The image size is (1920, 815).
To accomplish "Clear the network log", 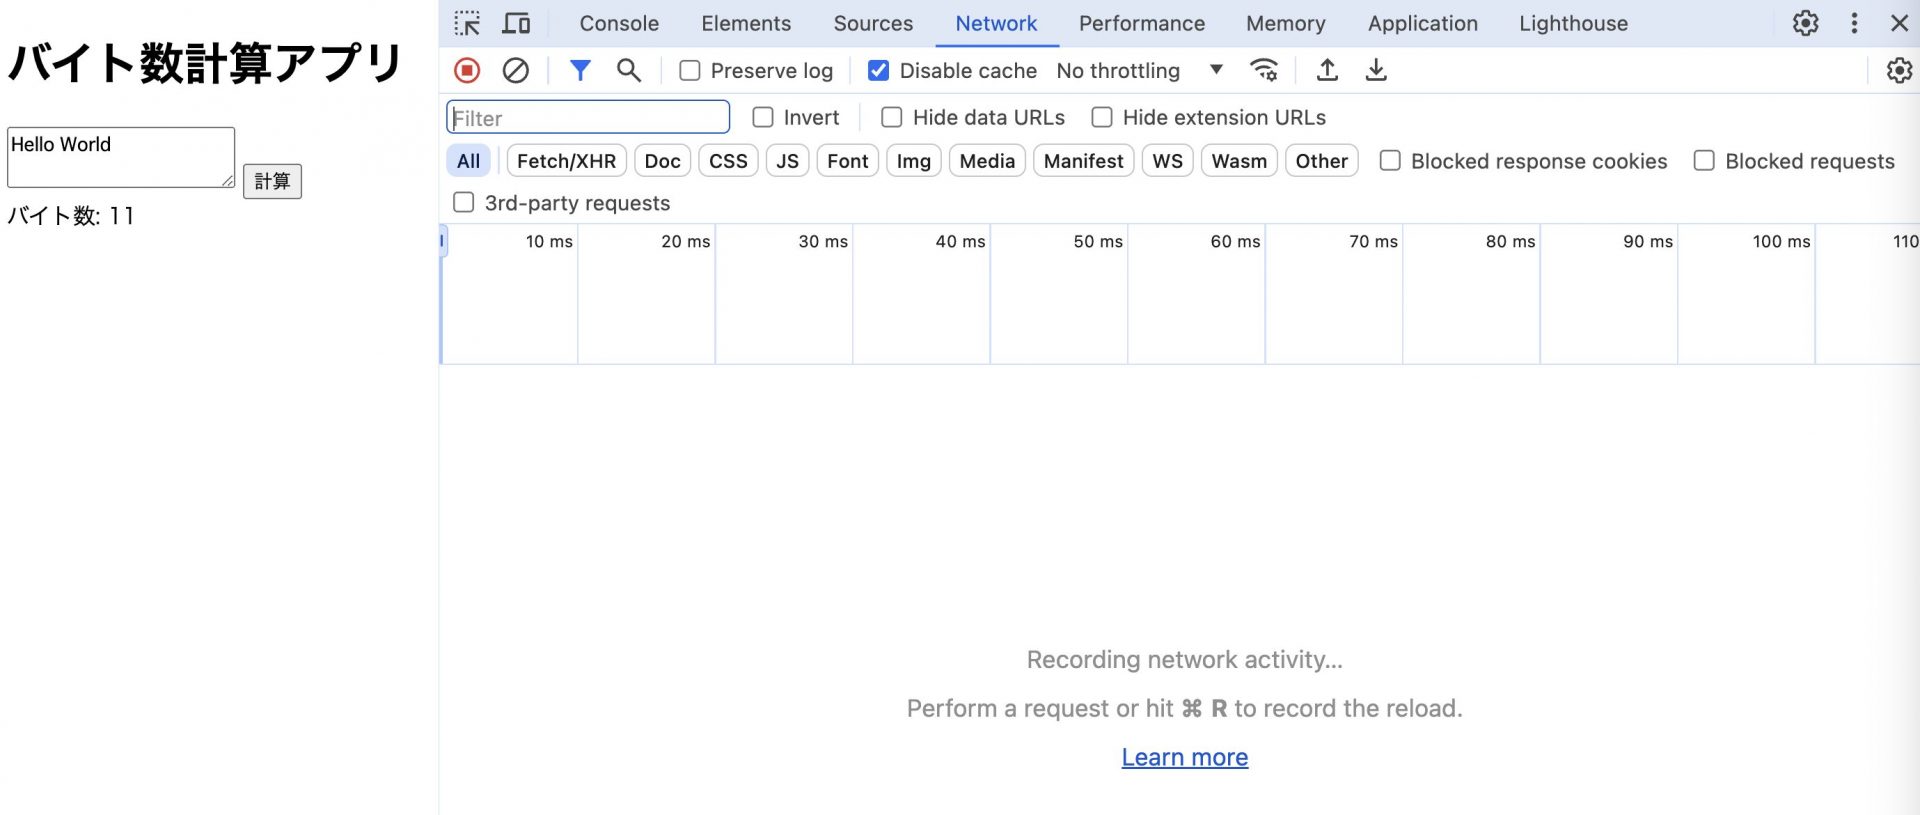I will click(x=516, y=70).
